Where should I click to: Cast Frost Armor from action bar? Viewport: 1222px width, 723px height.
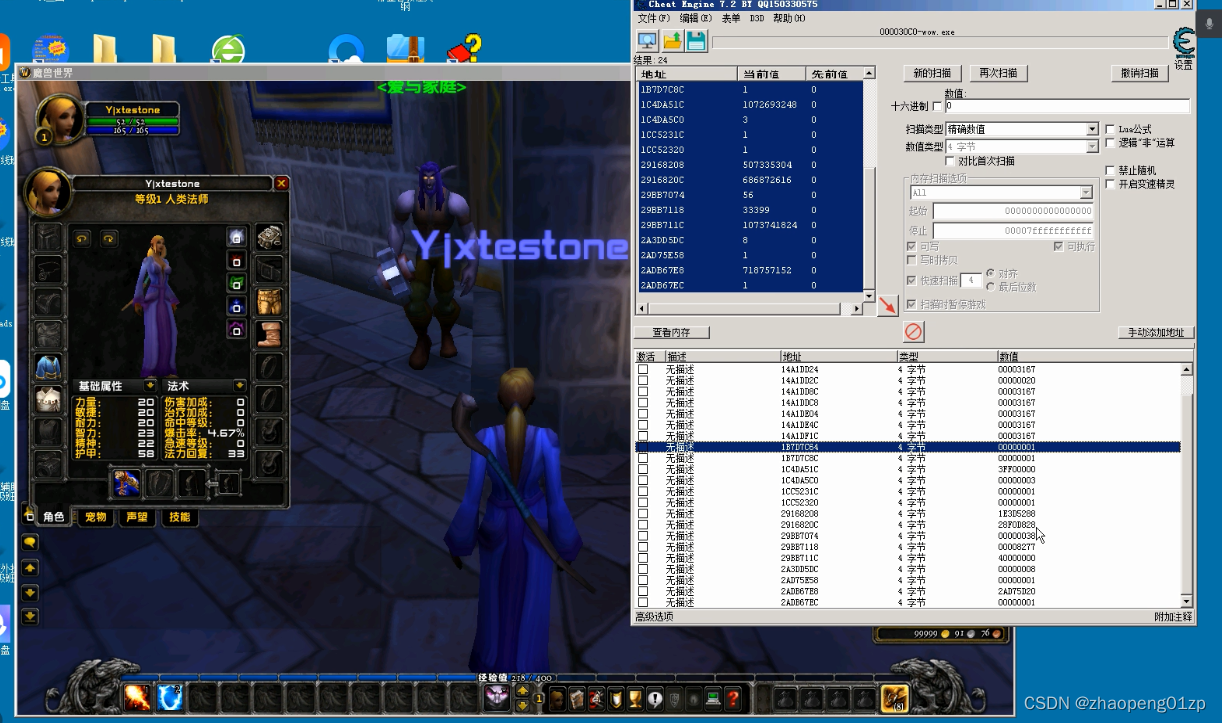click(170, 697)
